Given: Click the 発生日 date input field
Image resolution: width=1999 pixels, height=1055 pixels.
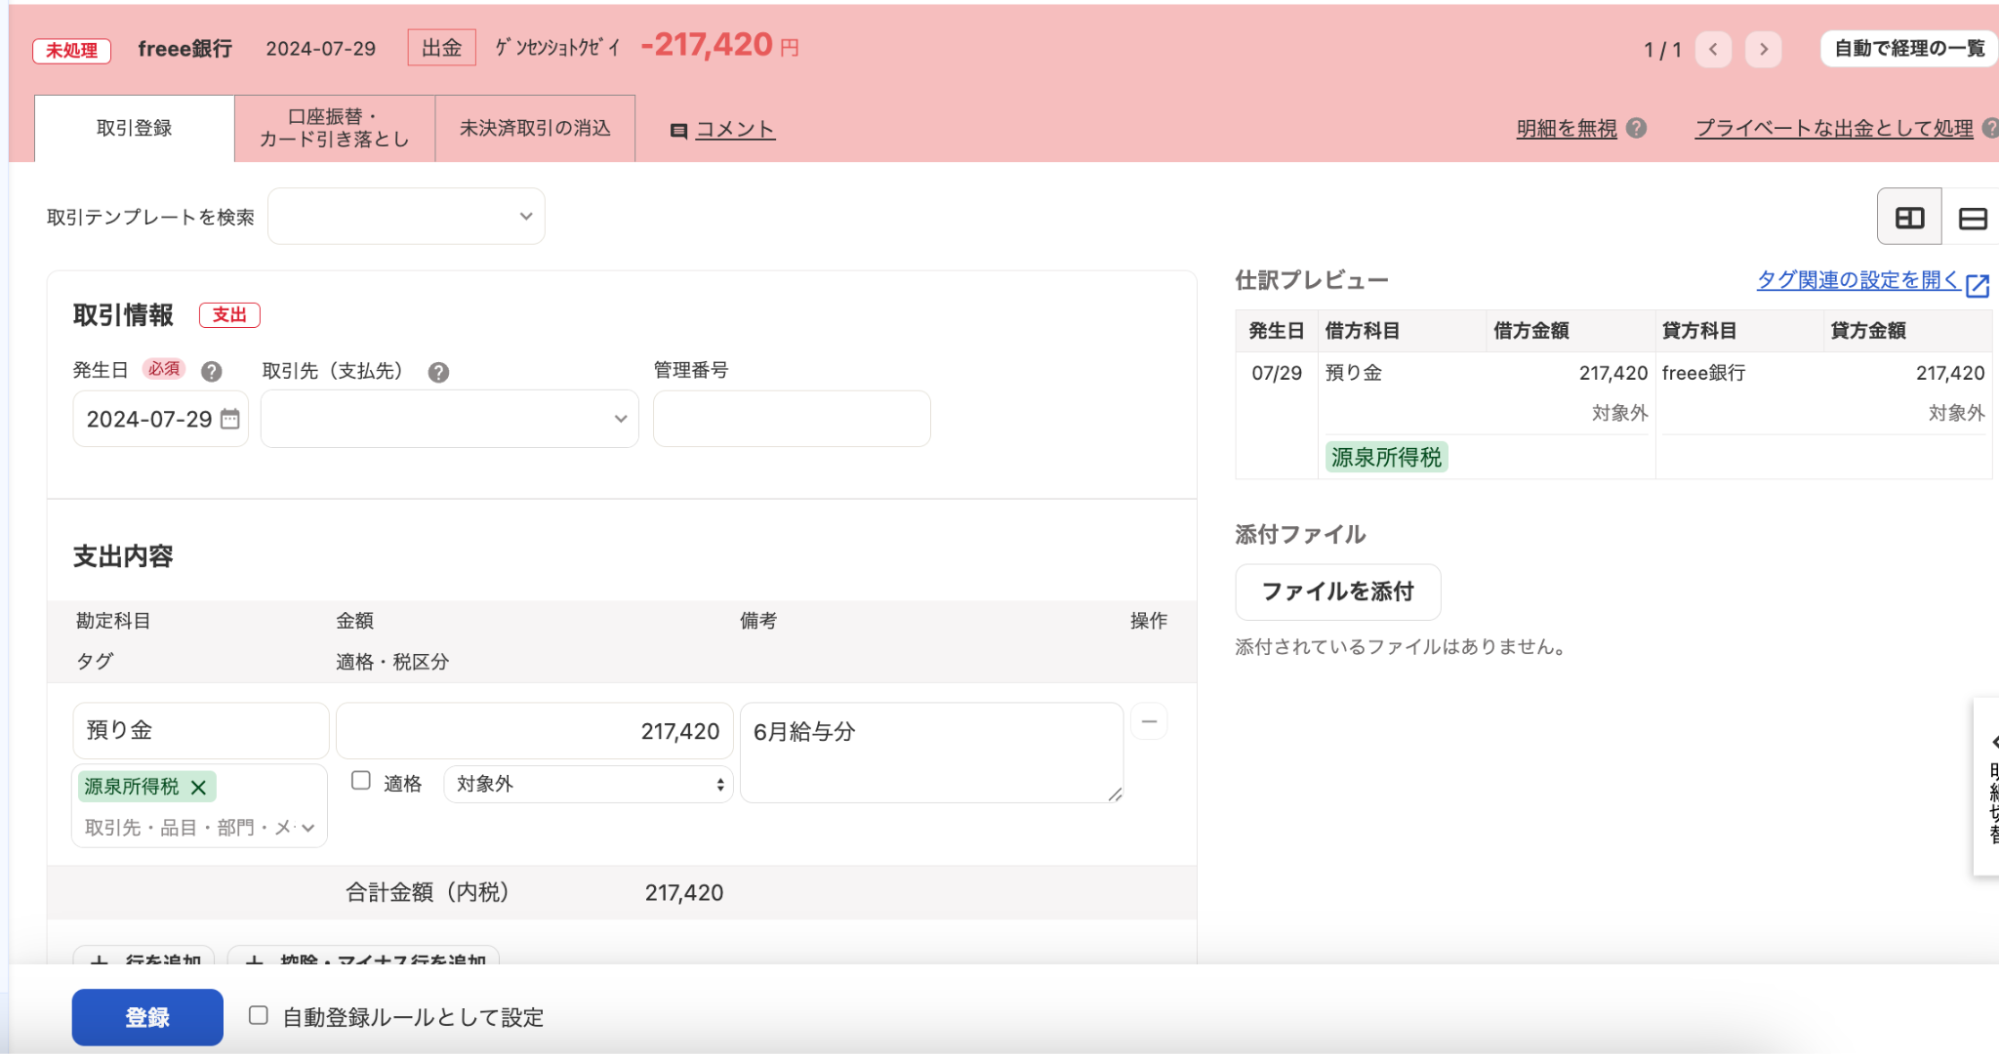Looking at the screenshot, I should point(160,419).
